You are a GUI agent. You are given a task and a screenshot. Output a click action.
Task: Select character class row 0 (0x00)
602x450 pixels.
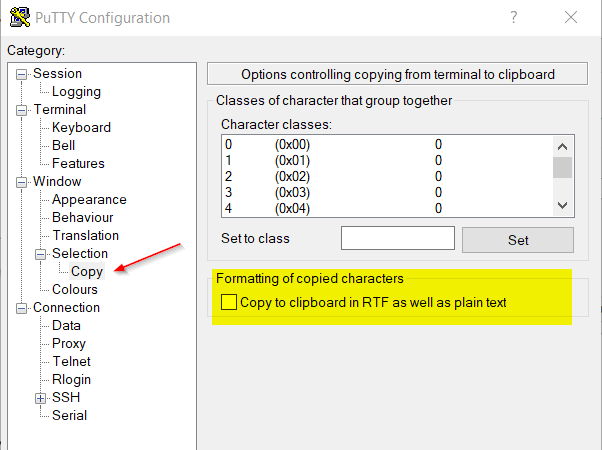pyautogui.click(x=387, y=144)
